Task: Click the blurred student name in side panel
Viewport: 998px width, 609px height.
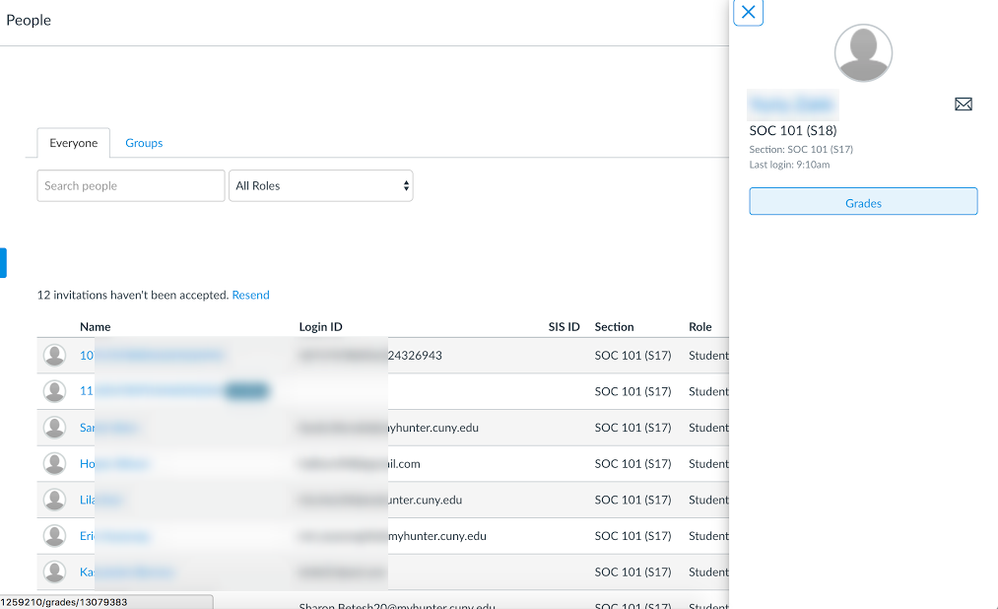Action: tap(792, 104)
